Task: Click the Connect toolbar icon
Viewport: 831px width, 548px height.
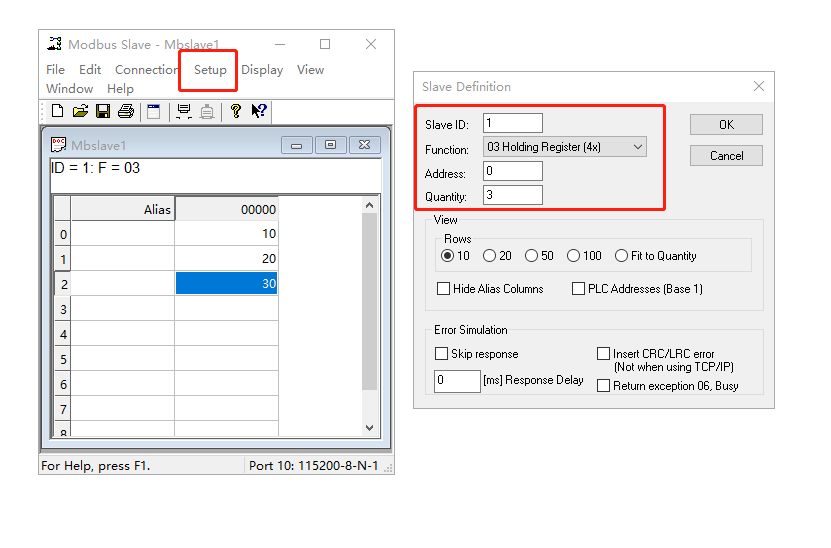Action: click(x=184, y=111)
